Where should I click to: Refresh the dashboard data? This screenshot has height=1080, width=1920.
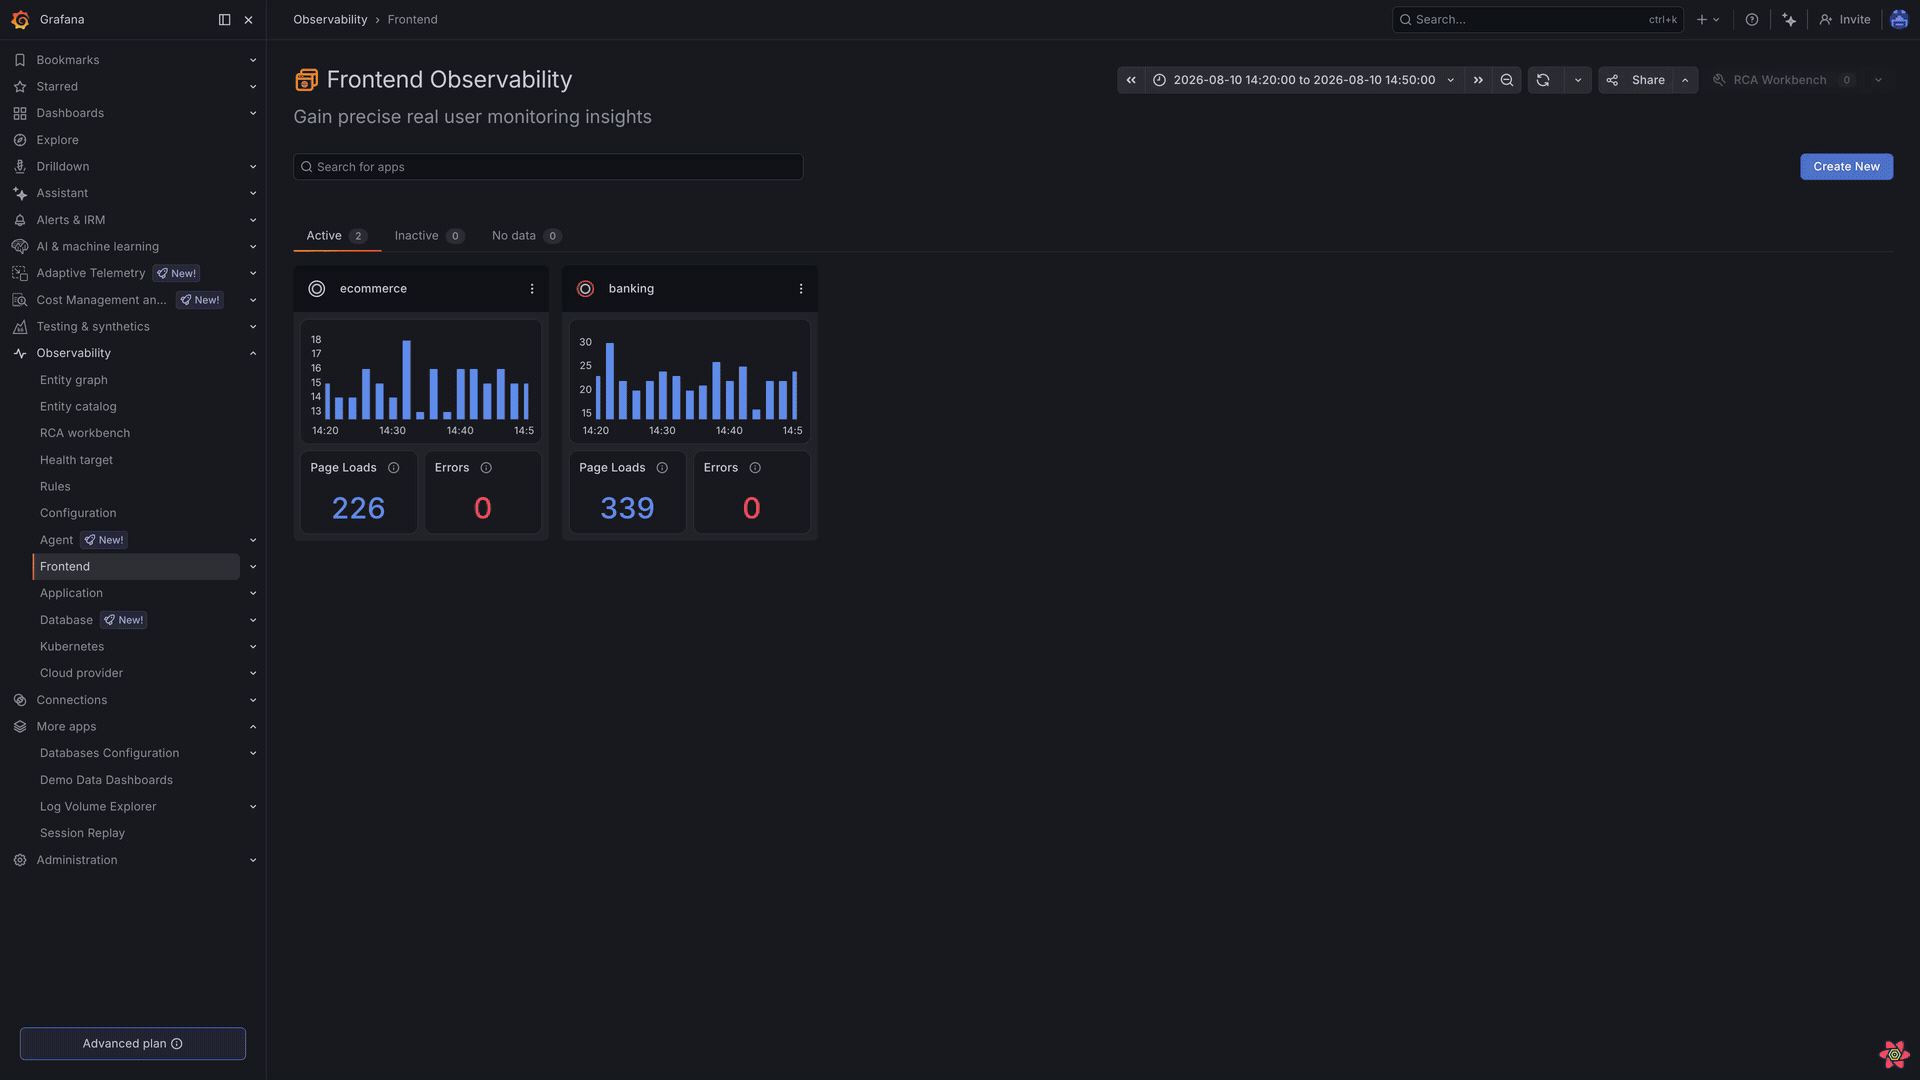1543,80
